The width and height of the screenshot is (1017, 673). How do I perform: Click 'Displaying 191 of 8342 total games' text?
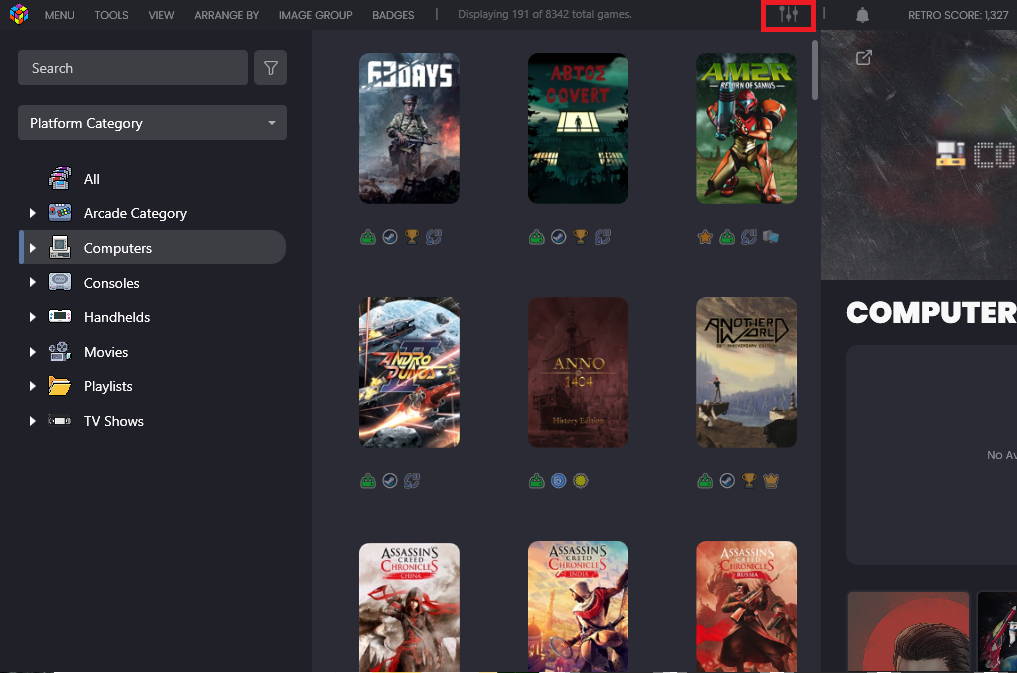pyautogui.click(x=545, y=14)
